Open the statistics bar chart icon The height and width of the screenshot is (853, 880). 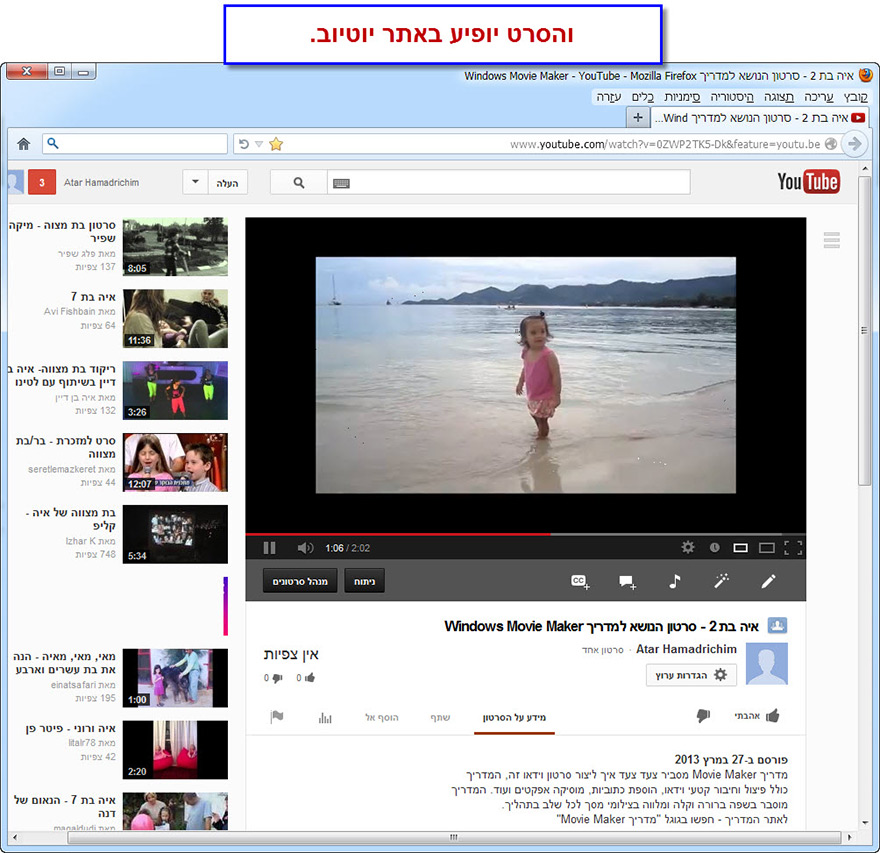325,717
